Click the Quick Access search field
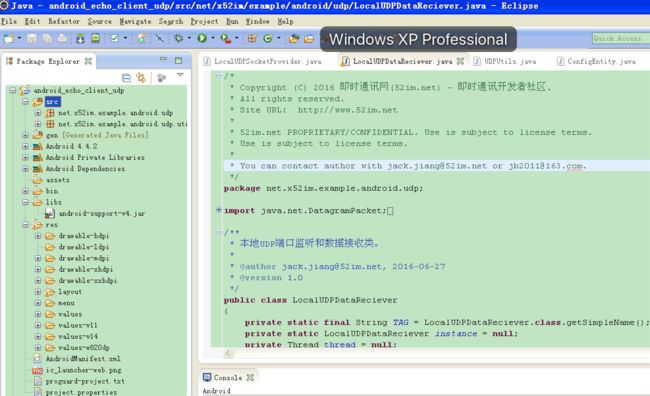This screenshot has width=650, height=396. point(621,39)
